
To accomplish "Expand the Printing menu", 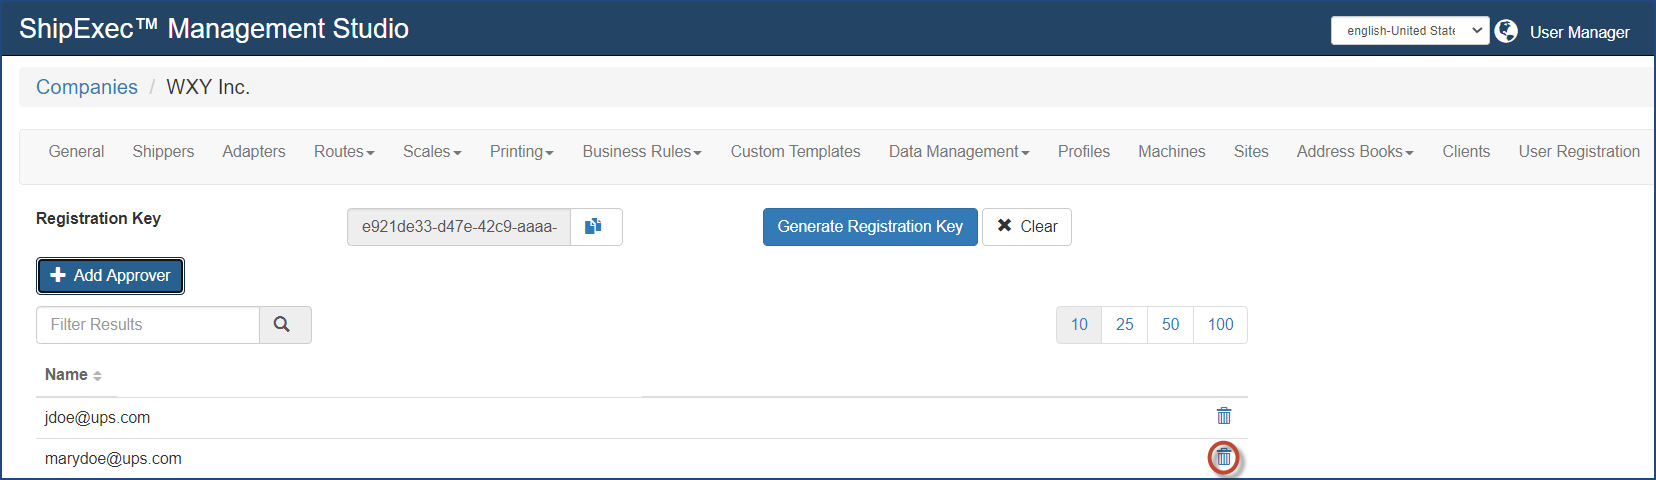I will pos(521,152).
